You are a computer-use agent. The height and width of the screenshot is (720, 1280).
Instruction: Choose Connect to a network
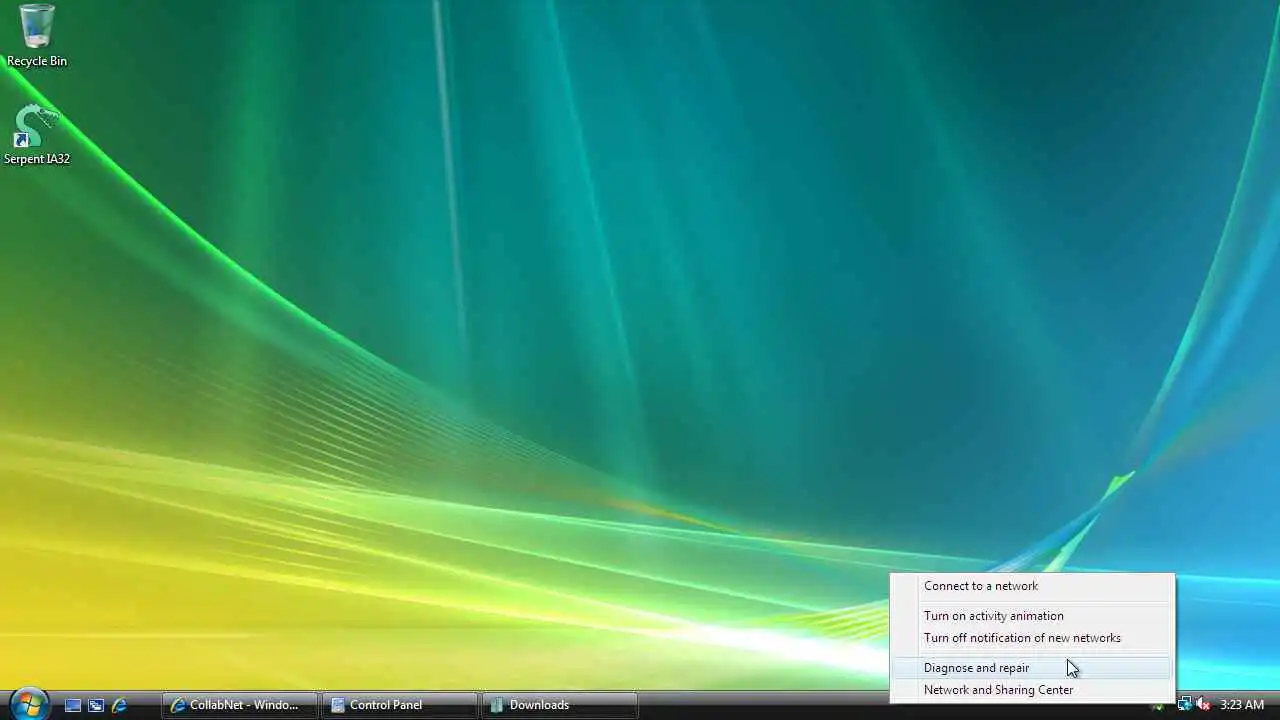point(1033,586)
